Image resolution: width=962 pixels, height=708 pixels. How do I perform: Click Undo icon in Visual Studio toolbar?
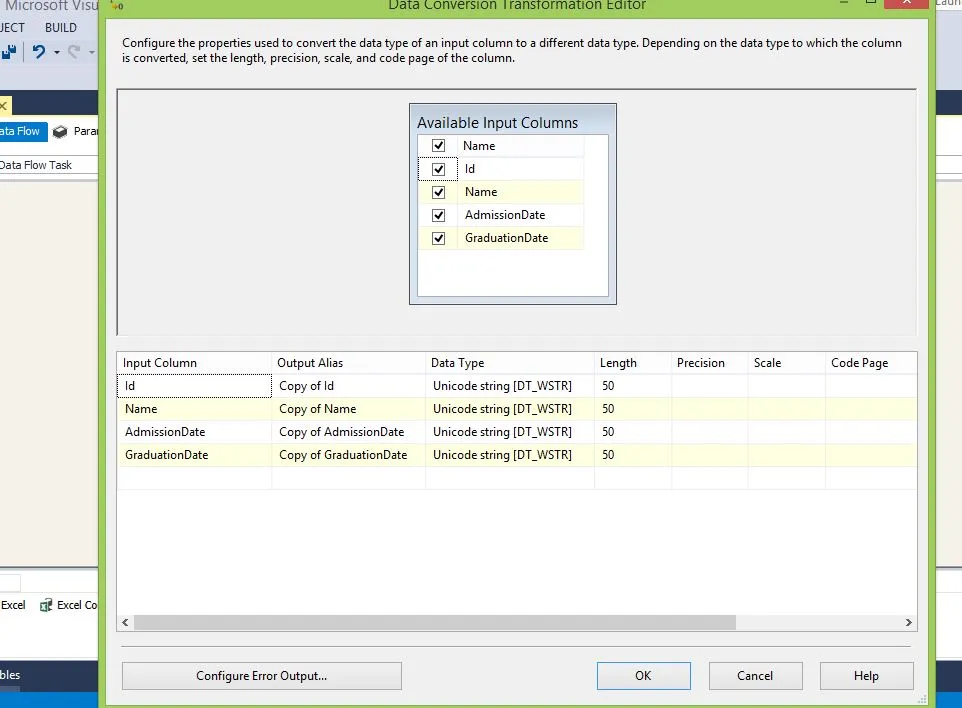point(39,52)
